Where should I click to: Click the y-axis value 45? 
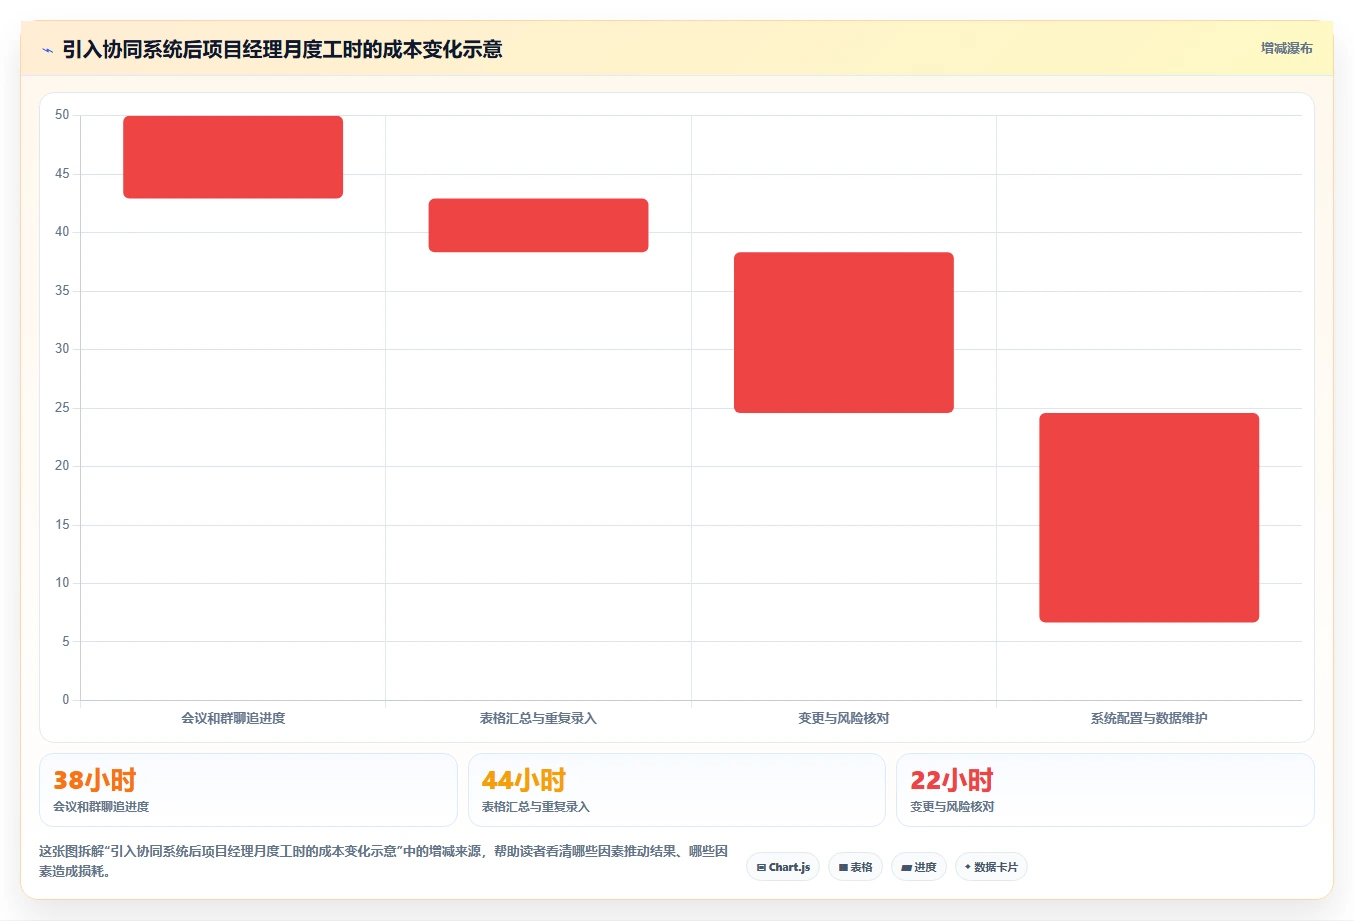click(x=62, y=174)
